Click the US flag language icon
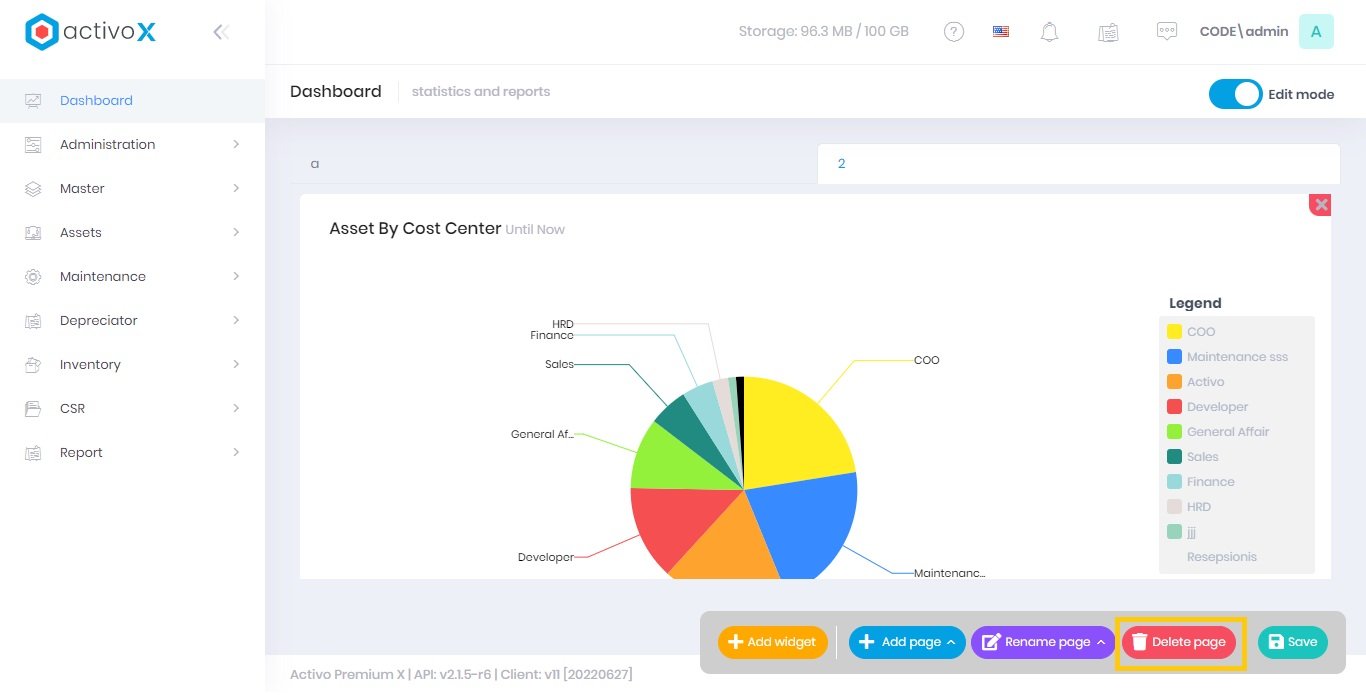The width and height of the screenshot is (1366, 695). pos(1001,32)
